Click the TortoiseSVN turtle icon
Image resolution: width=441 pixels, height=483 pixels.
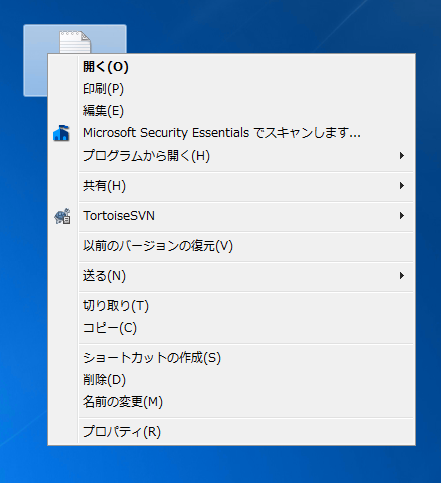[x=62, y=216]
